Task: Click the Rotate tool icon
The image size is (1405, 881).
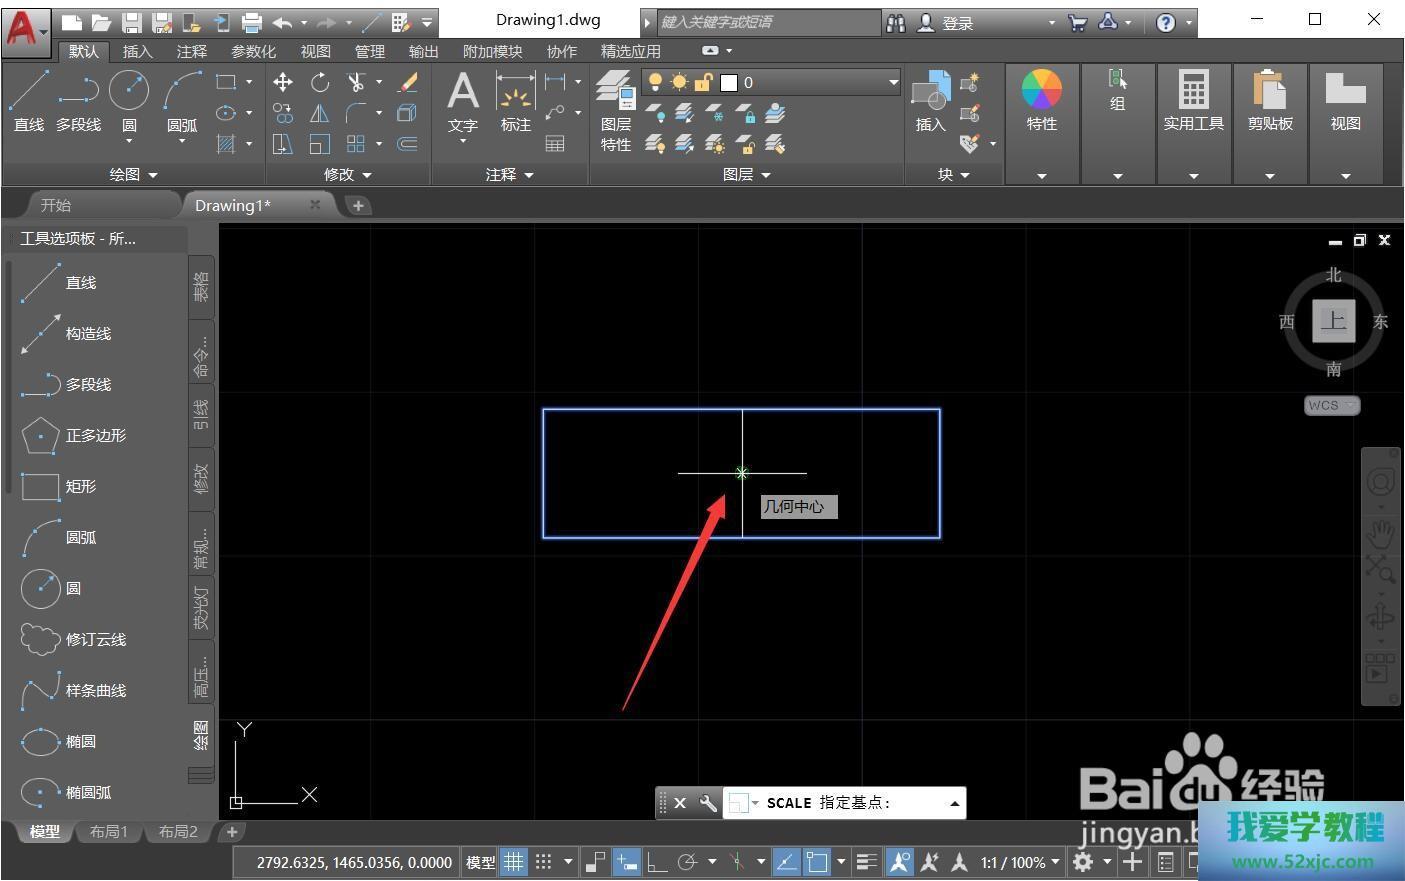Action: 320,83
